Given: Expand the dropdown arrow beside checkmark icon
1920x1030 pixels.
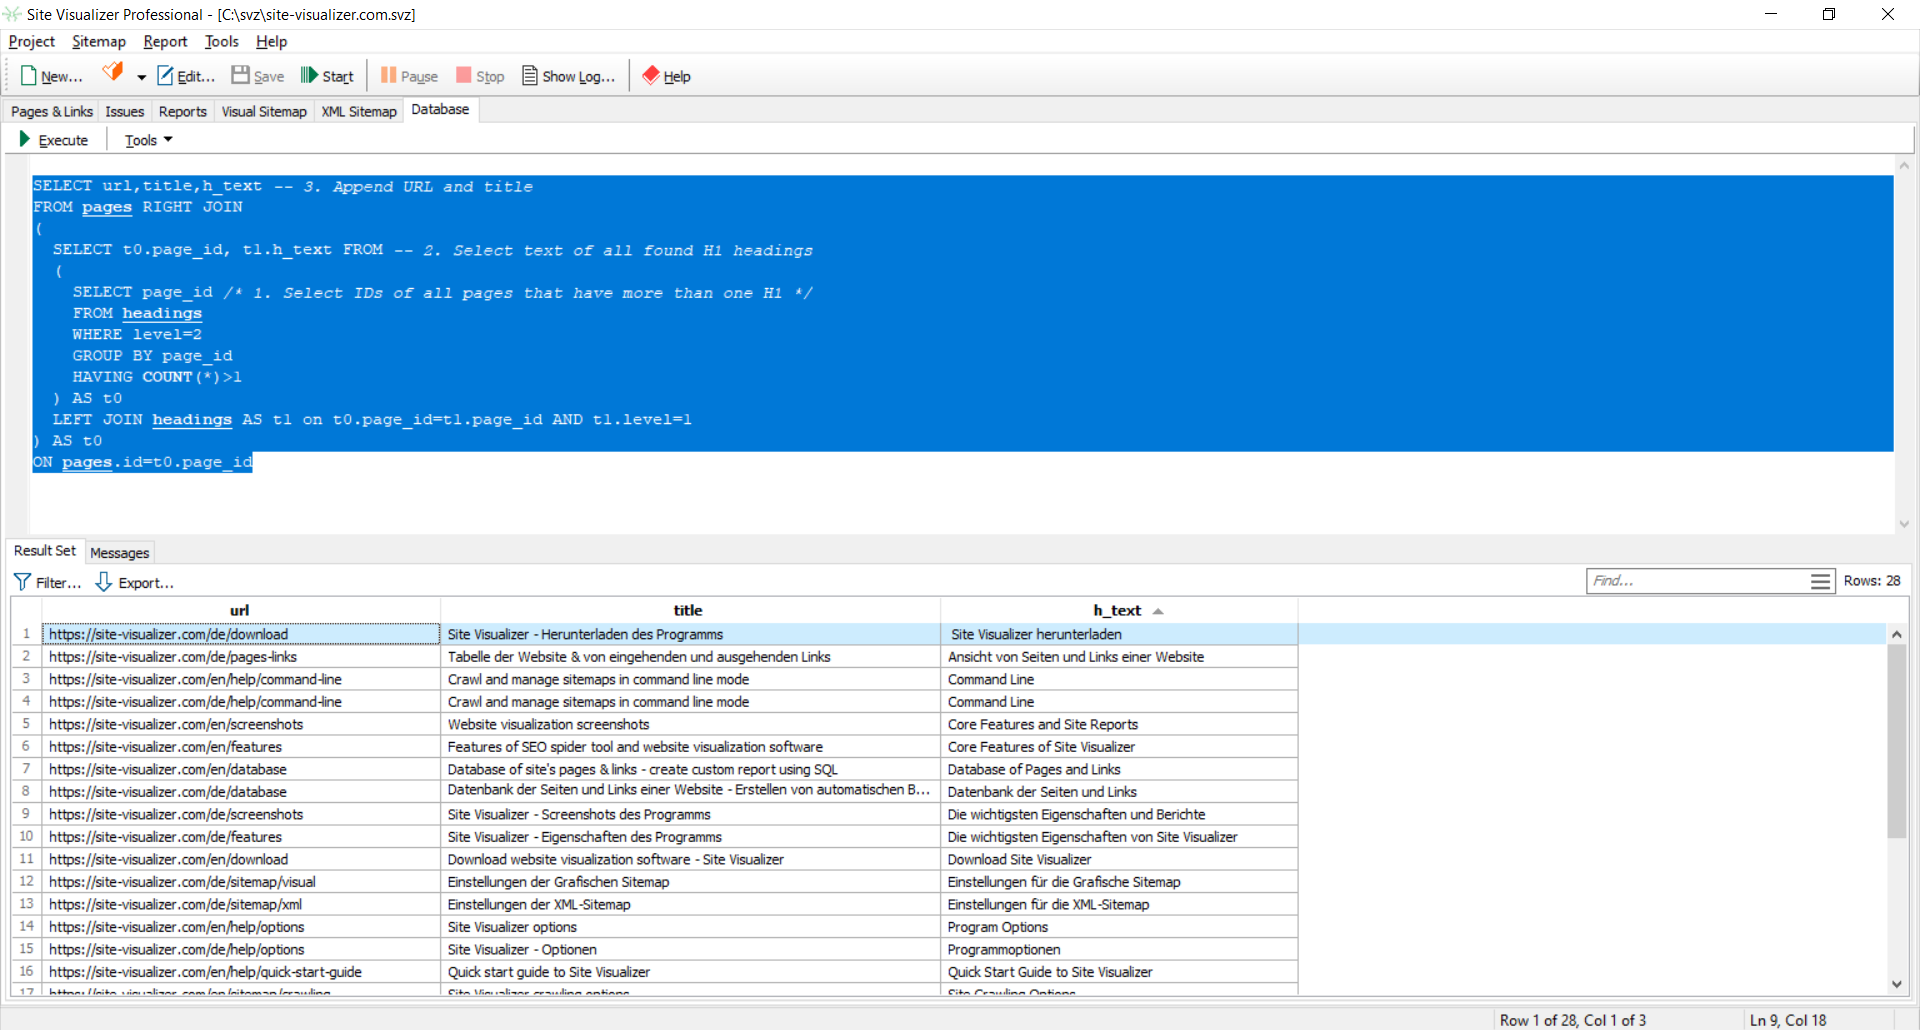Looking at the screenshot, I should coord(141,77).
